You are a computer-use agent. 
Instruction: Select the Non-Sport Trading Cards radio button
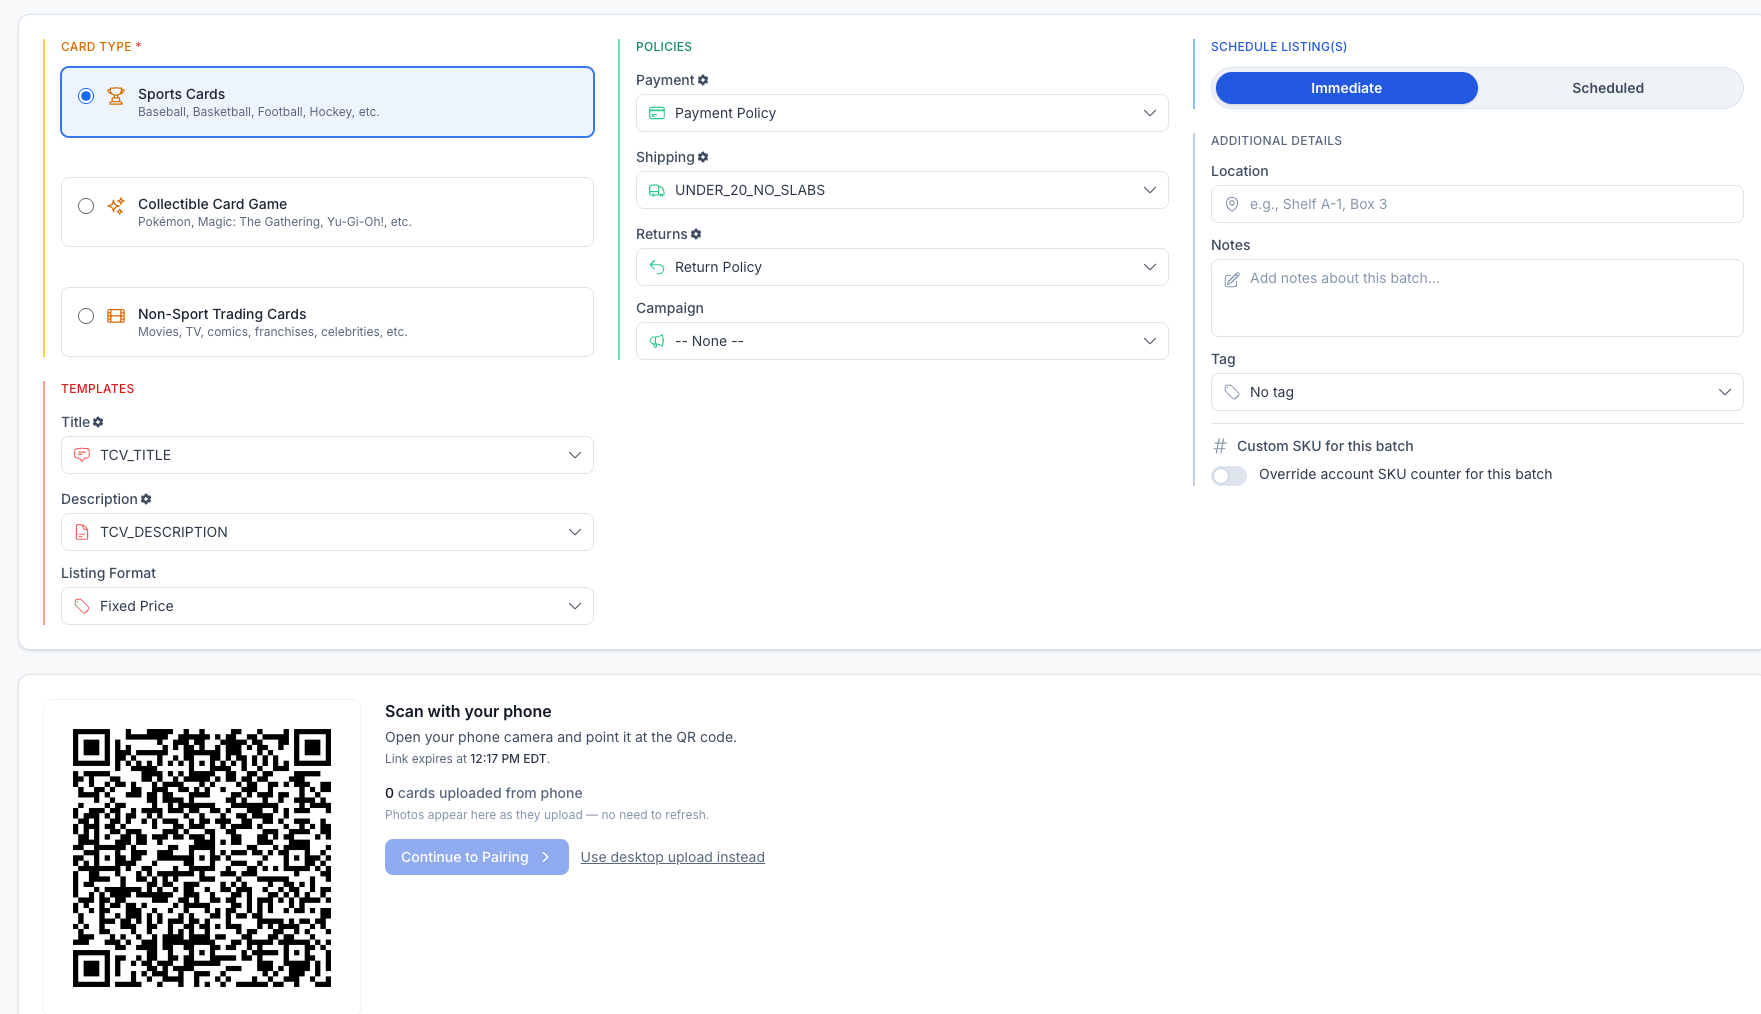coord(86,316)
